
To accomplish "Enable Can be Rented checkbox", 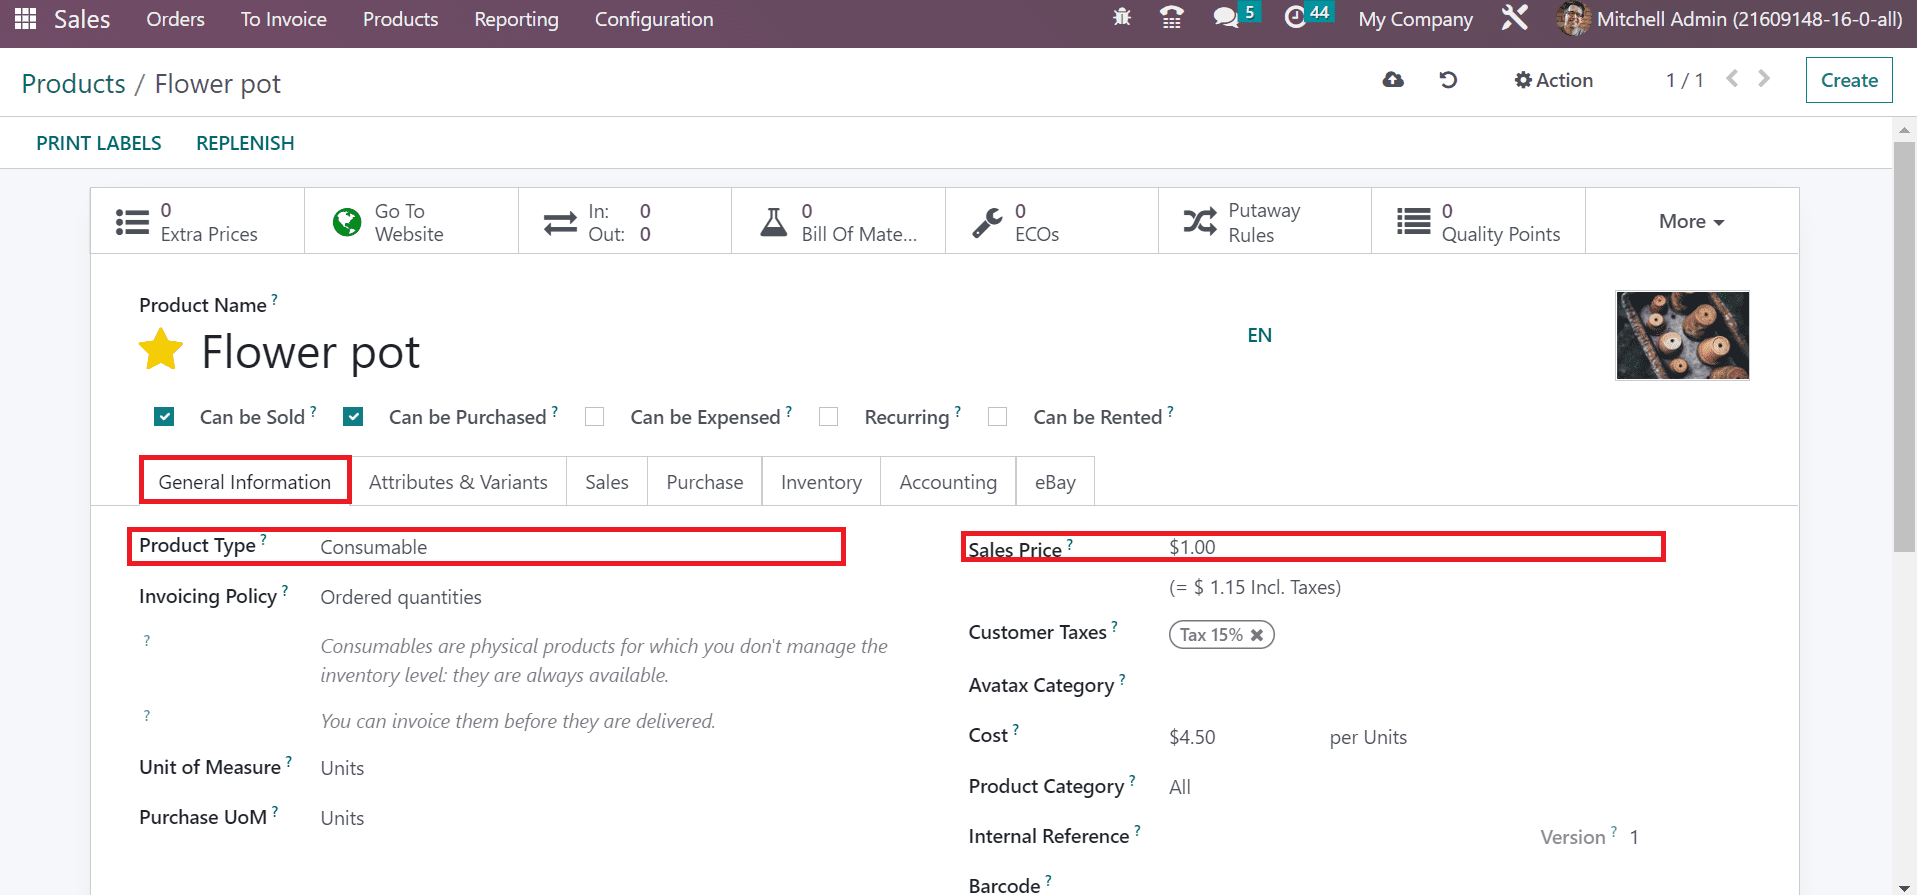I will 997,417.
